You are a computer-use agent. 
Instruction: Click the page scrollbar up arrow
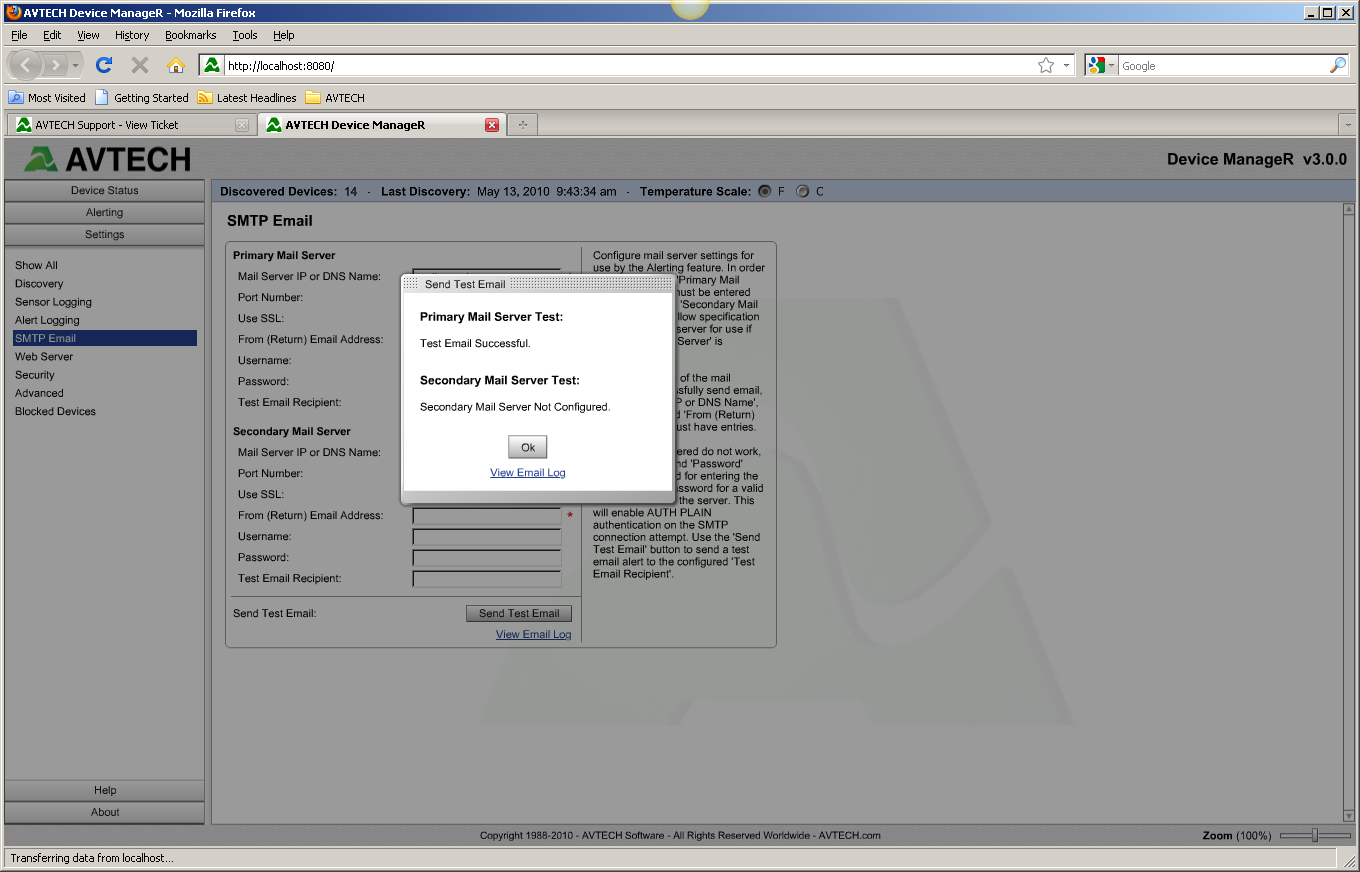pyautogui.click(x=1349, y=210)
